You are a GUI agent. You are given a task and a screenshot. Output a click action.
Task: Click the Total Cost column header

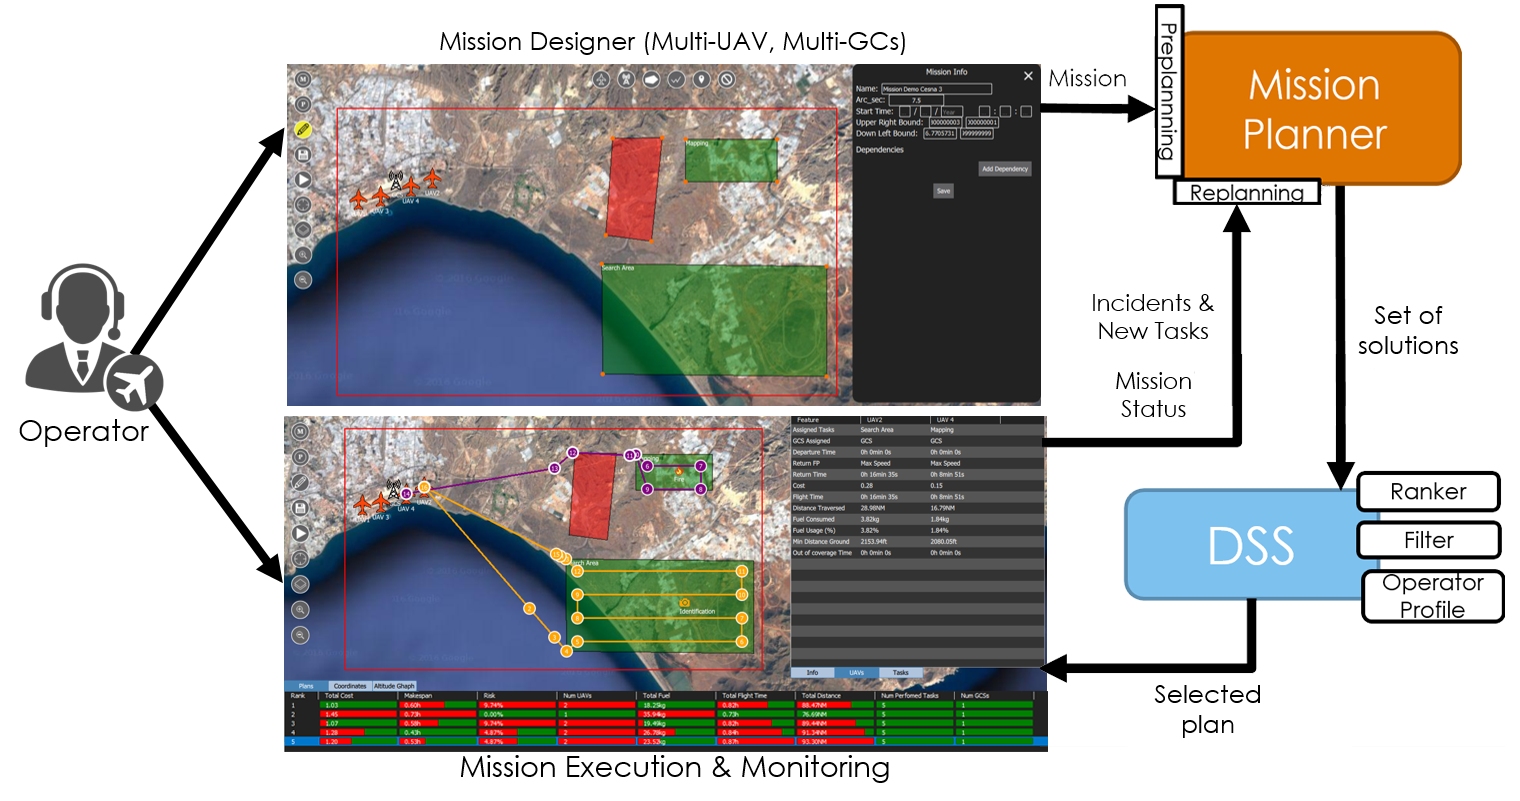pyautogui.click(x=359, y=695)
